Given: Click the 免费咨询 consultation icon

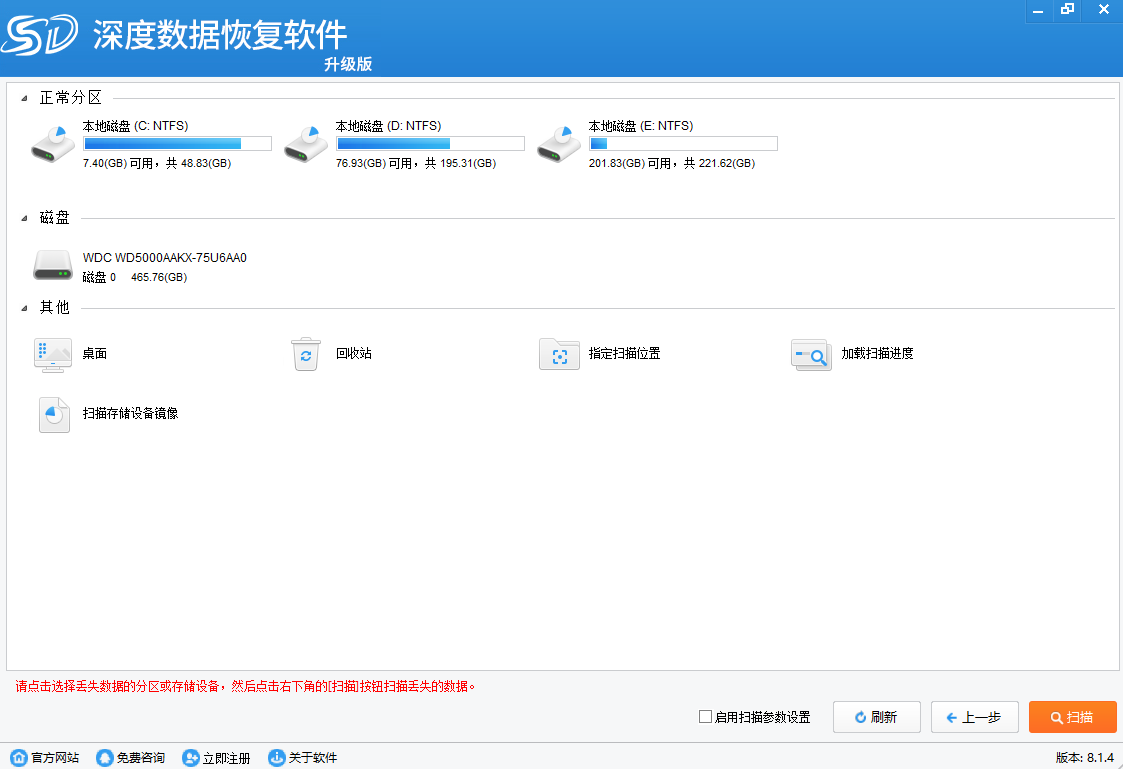Looking at the screenshot, I should coord(105,758).
